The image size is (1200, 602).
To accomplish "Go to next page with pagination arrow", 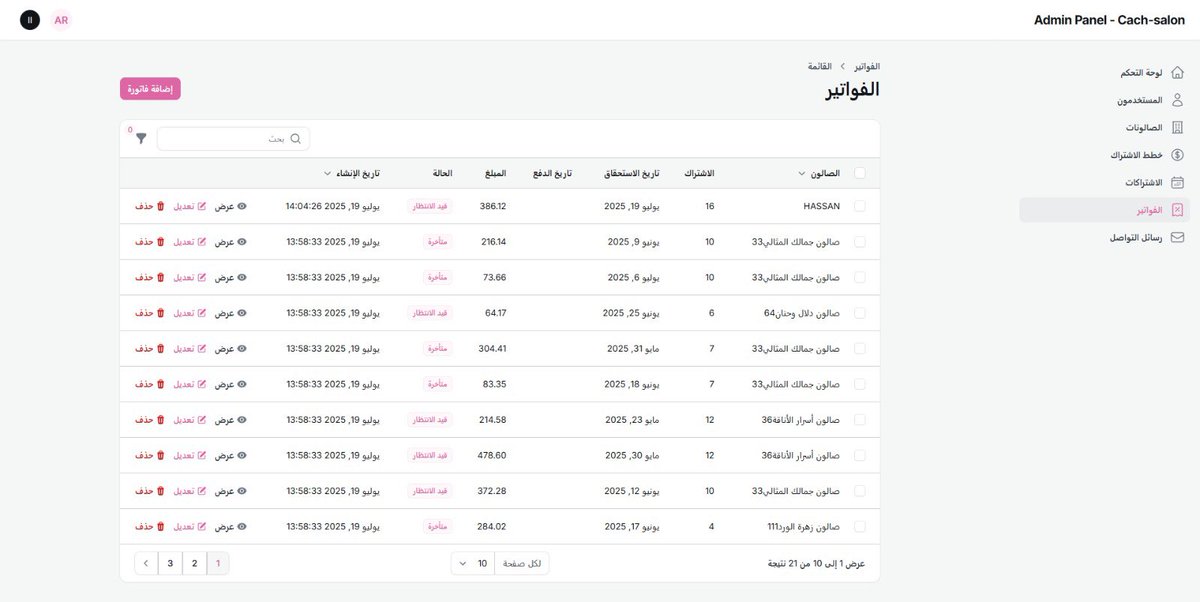I will [146, 563].
